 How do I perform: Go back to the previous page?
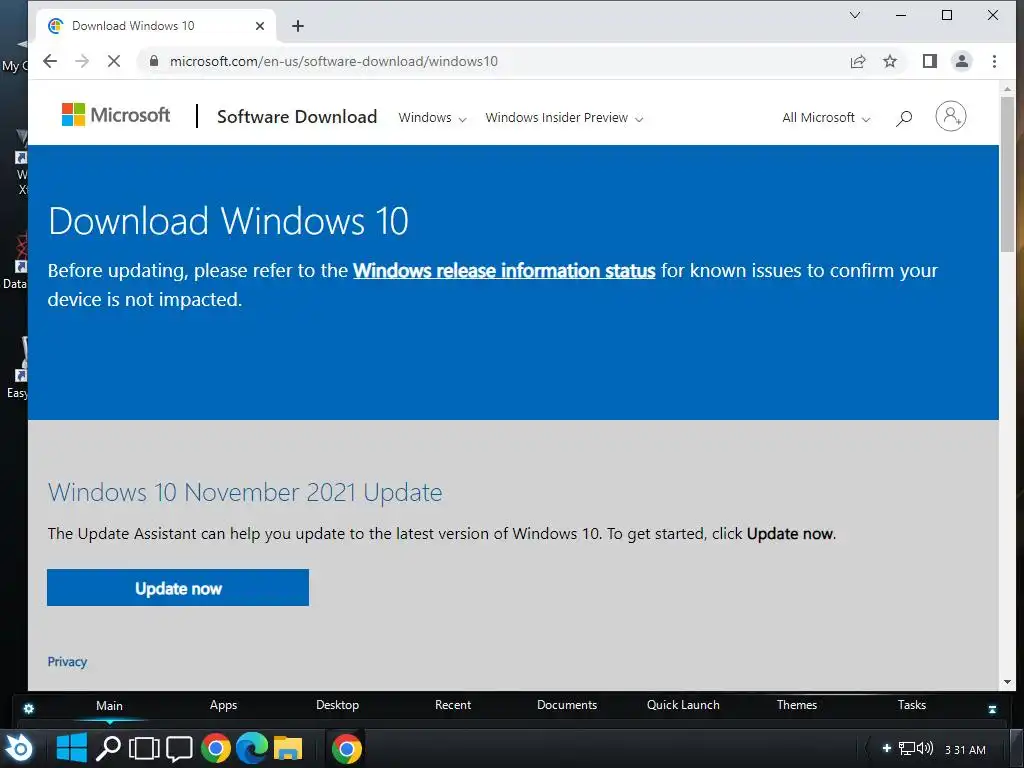click(x=50, y=61)
